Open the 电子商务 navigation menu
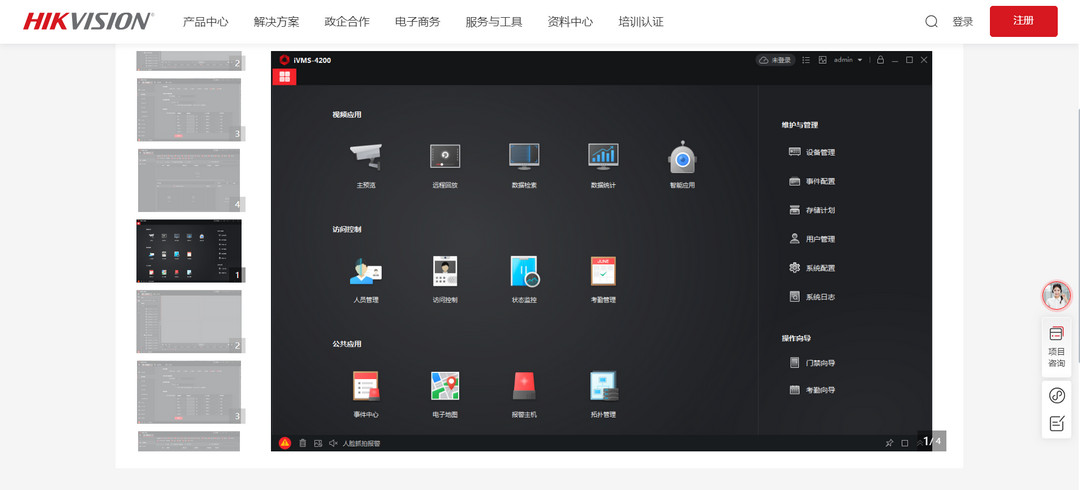Screen dimensions: 1080x490 [x=417, y=21]
